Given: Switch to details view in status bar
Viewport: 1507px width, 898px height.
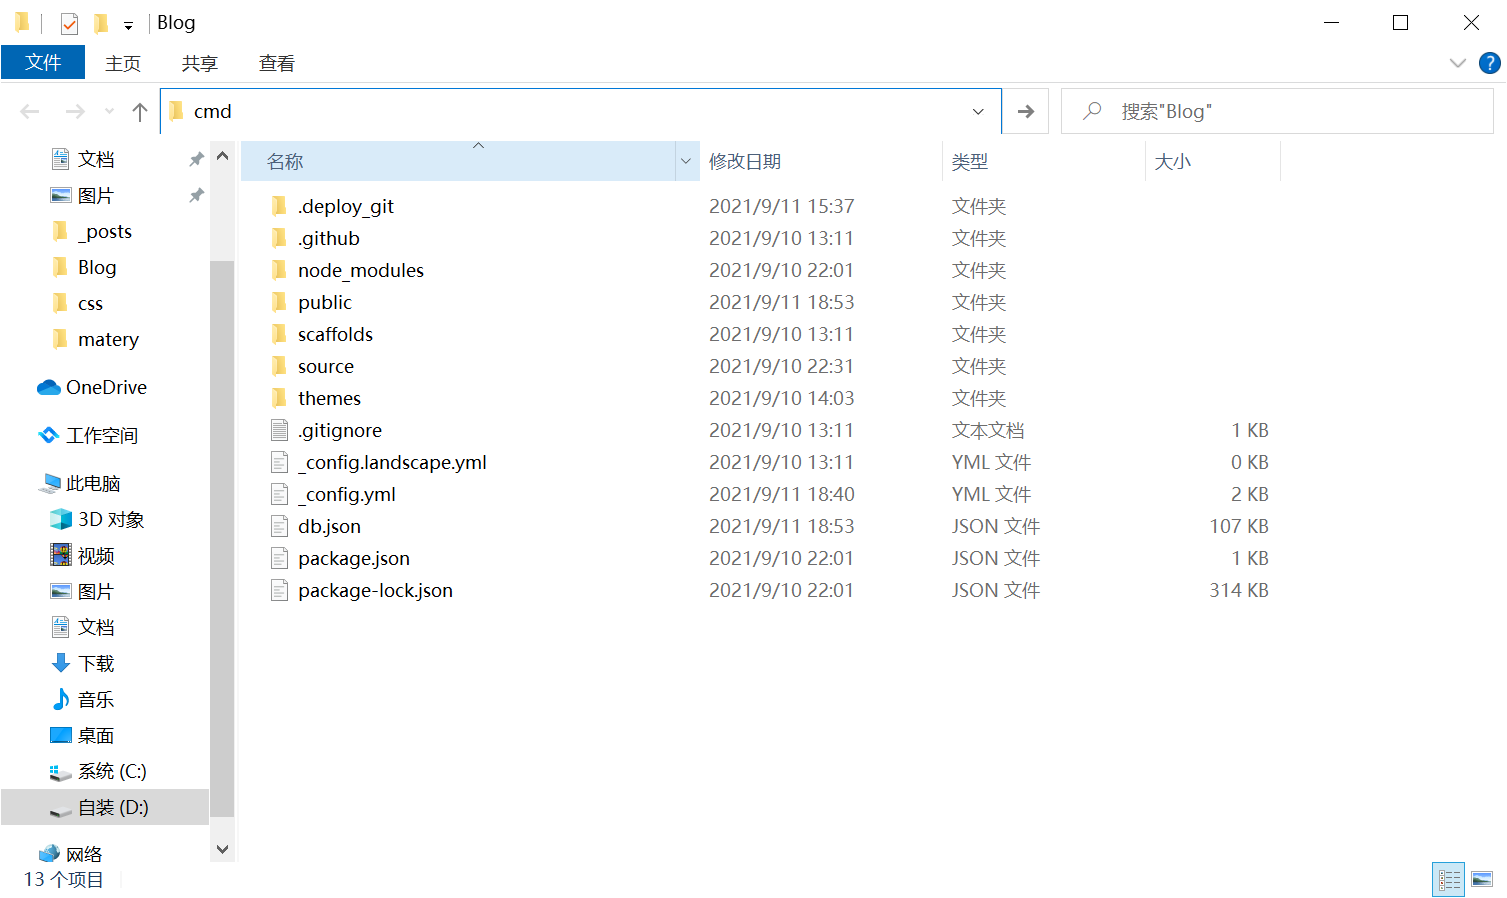Looking at the screenshot, I should pos(1448,880).
